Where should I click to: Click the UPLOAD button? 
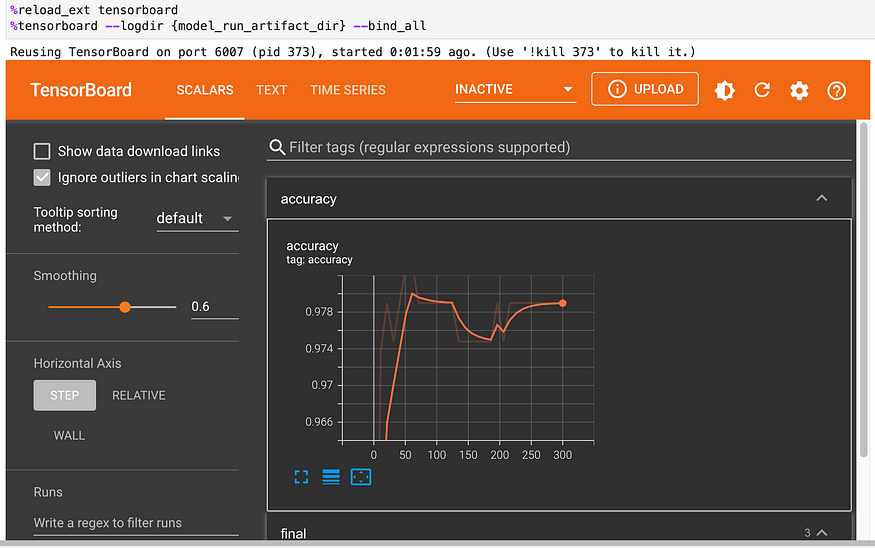point(645,89)
